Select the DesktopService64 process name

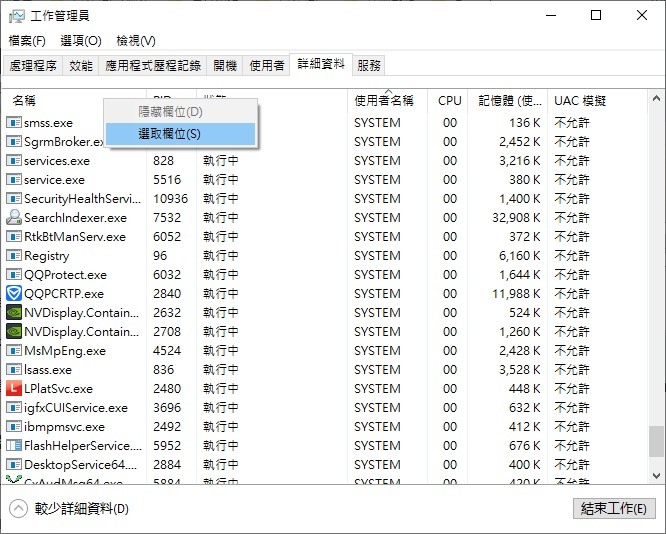coord(81,464)
